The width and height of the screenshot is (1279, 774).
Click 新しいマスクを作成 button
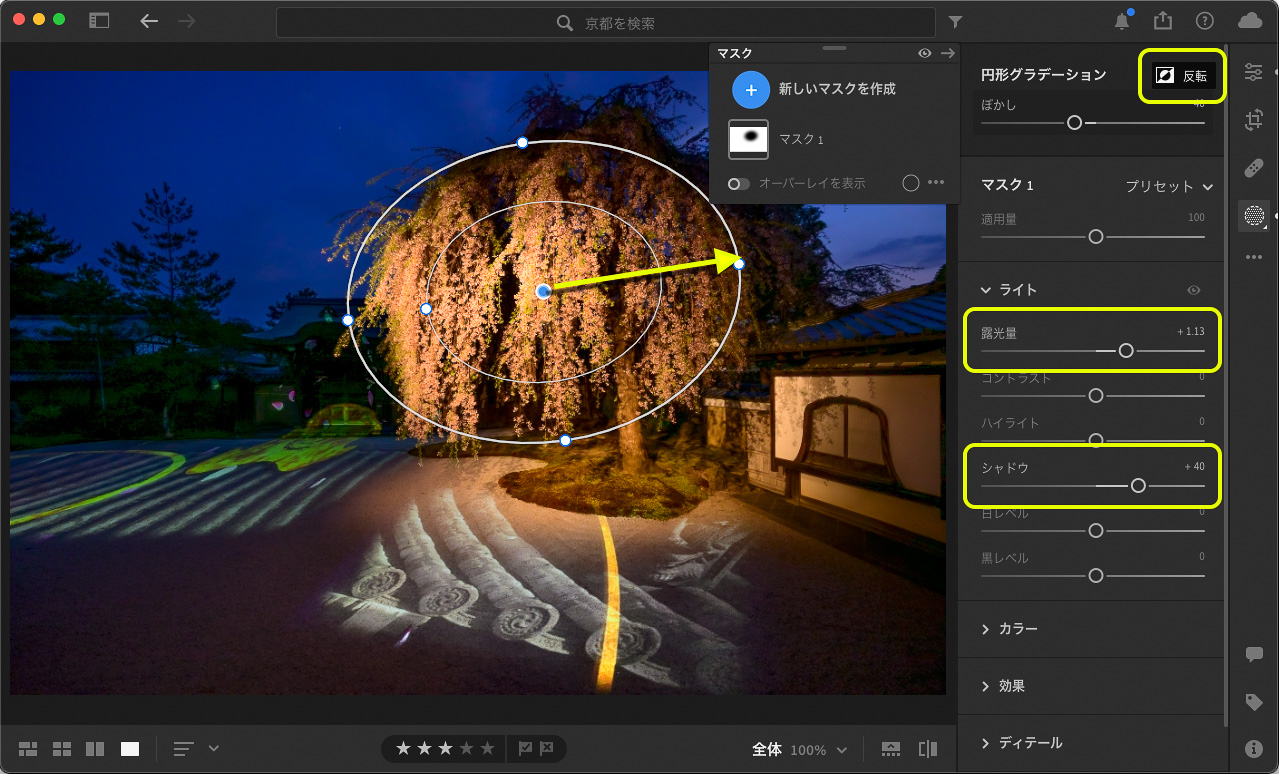click(x=751, y=89)
